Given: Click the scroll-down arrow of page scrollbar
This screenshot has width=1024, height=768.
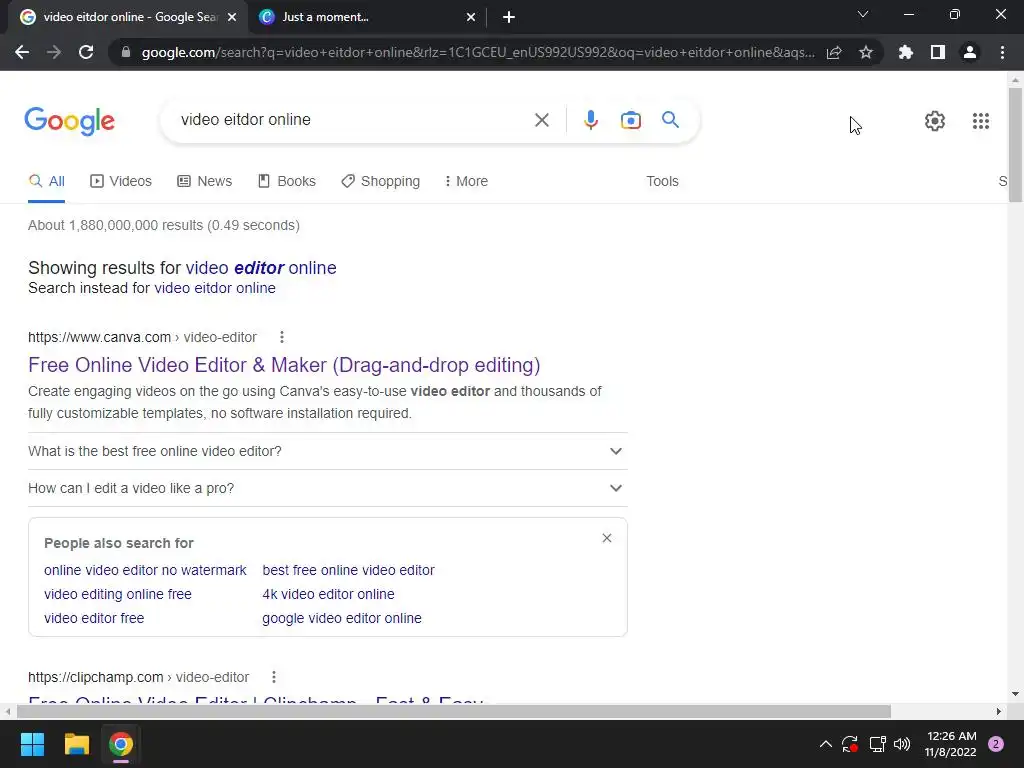Looking at the screenshot, I should click(x=1015, y=694).
